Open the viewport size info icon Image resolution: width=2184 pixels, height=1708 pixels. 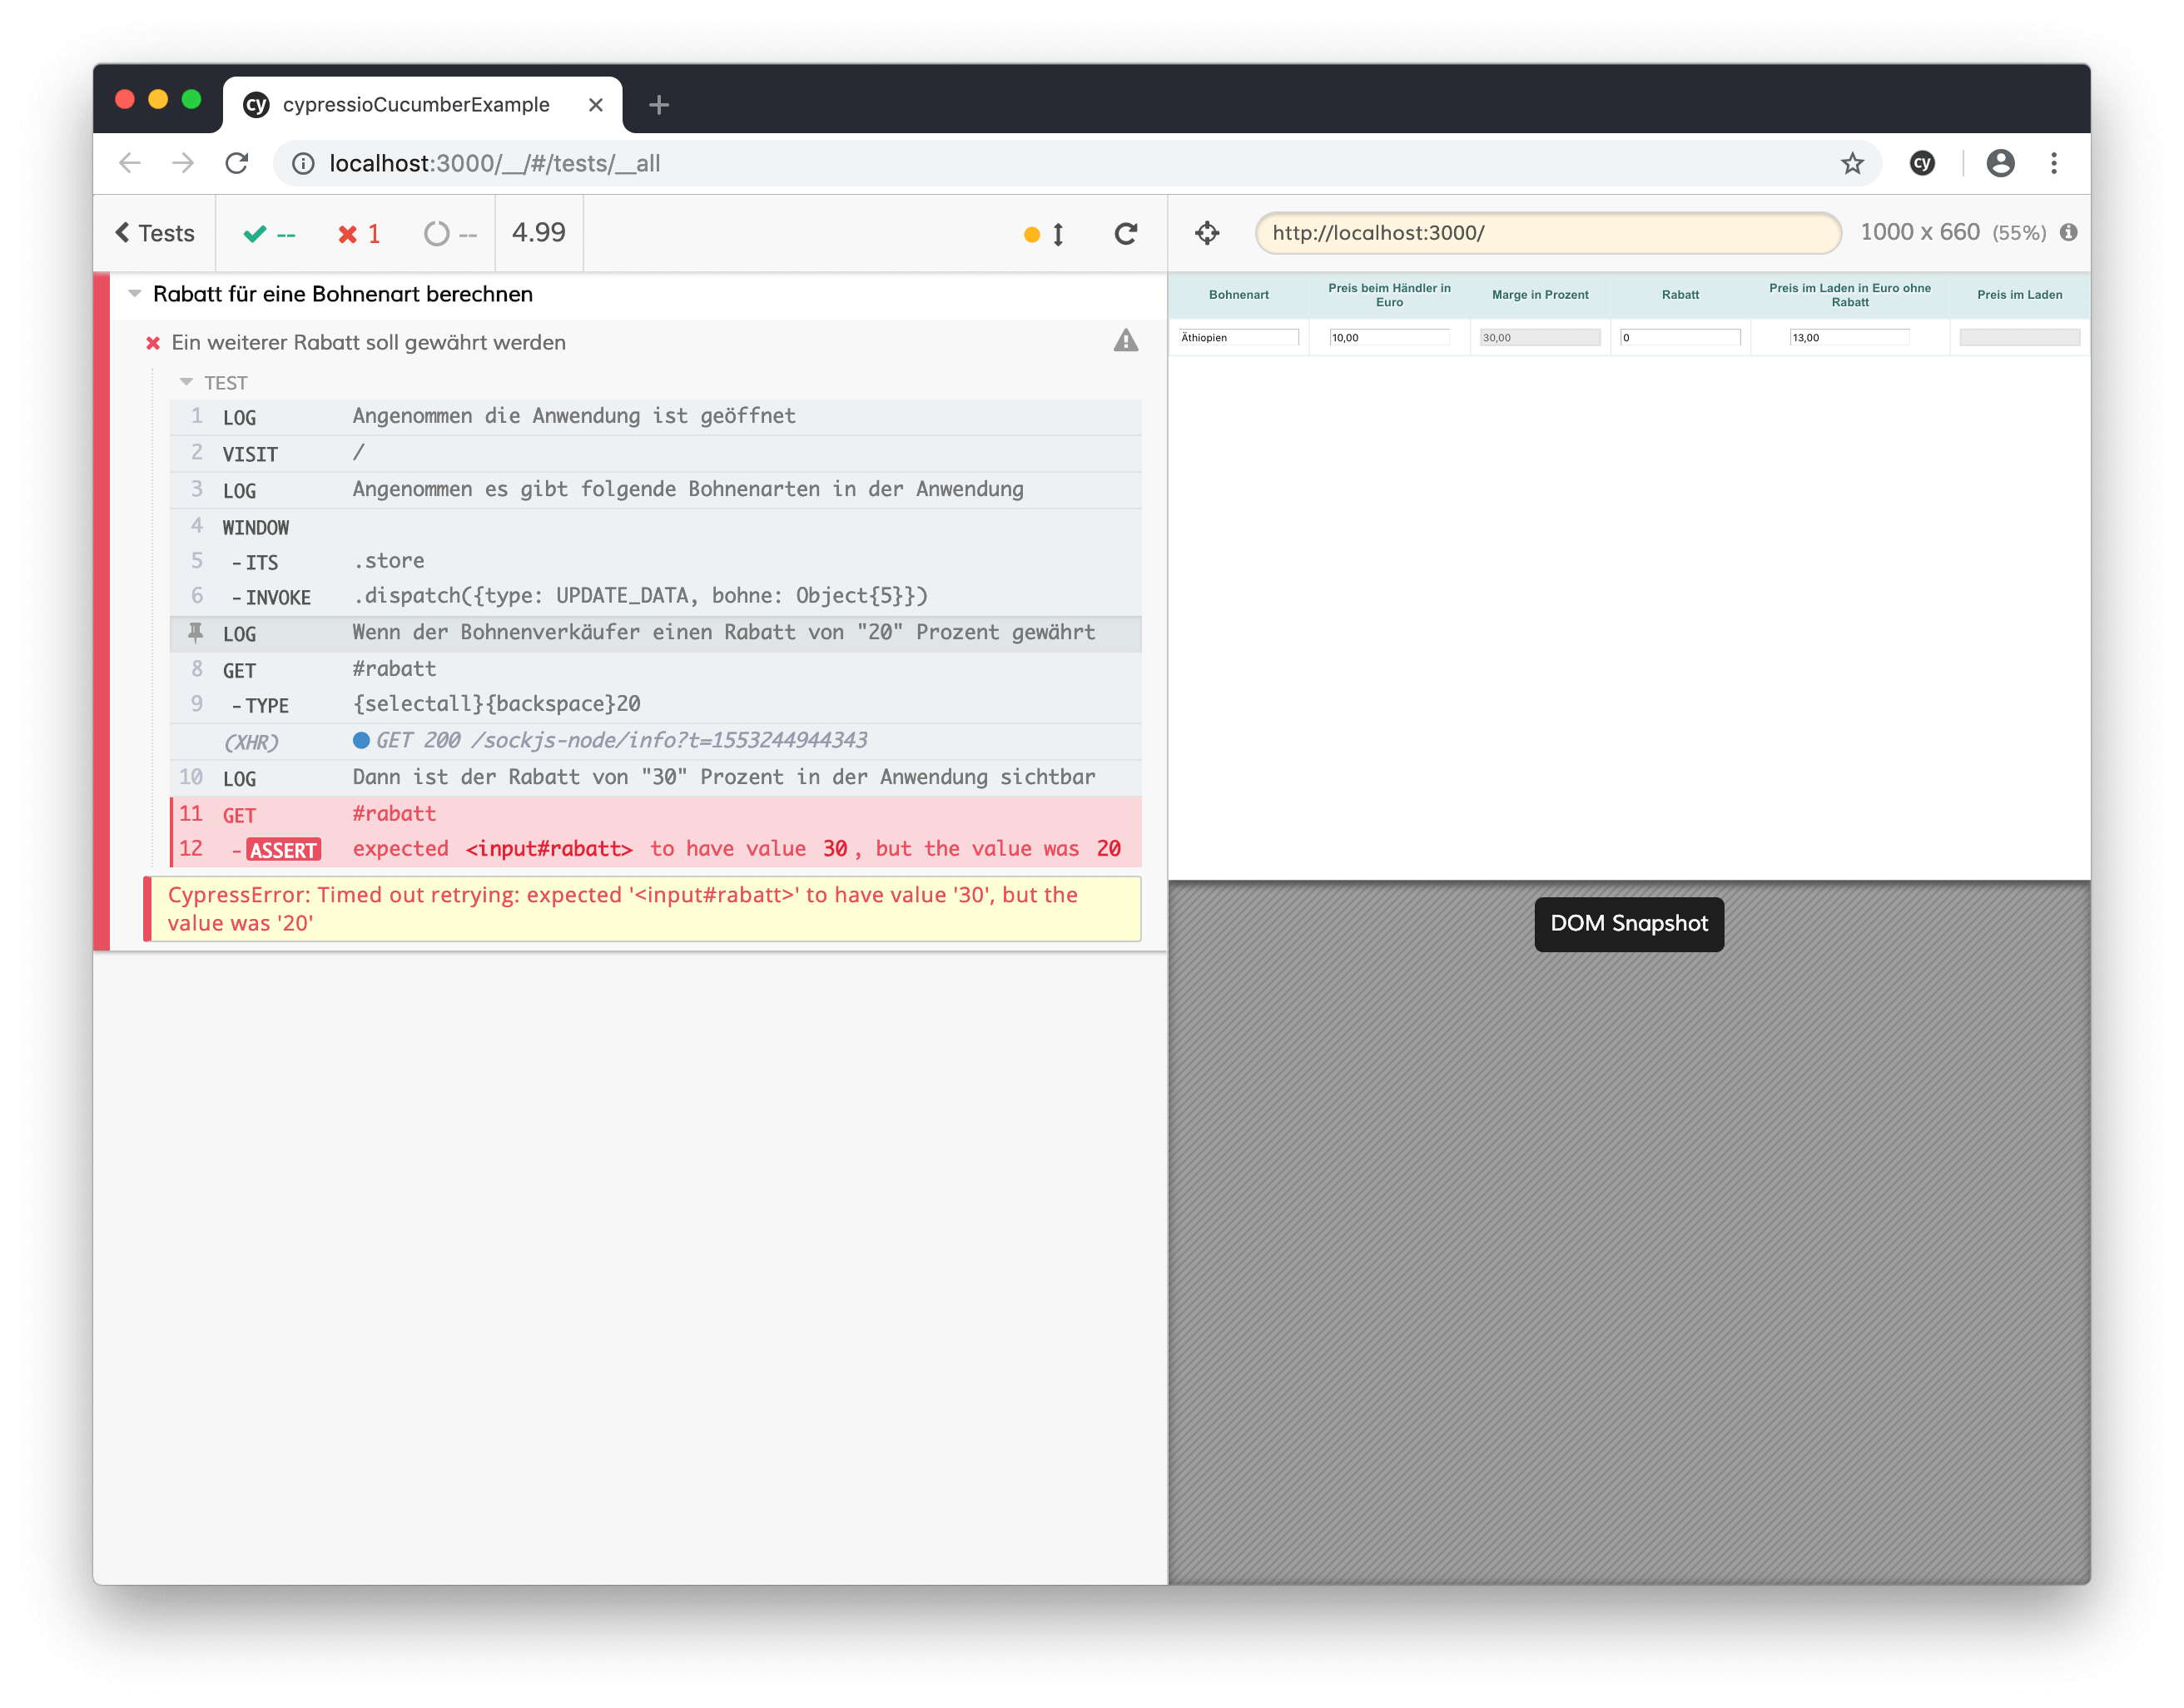2069,232
